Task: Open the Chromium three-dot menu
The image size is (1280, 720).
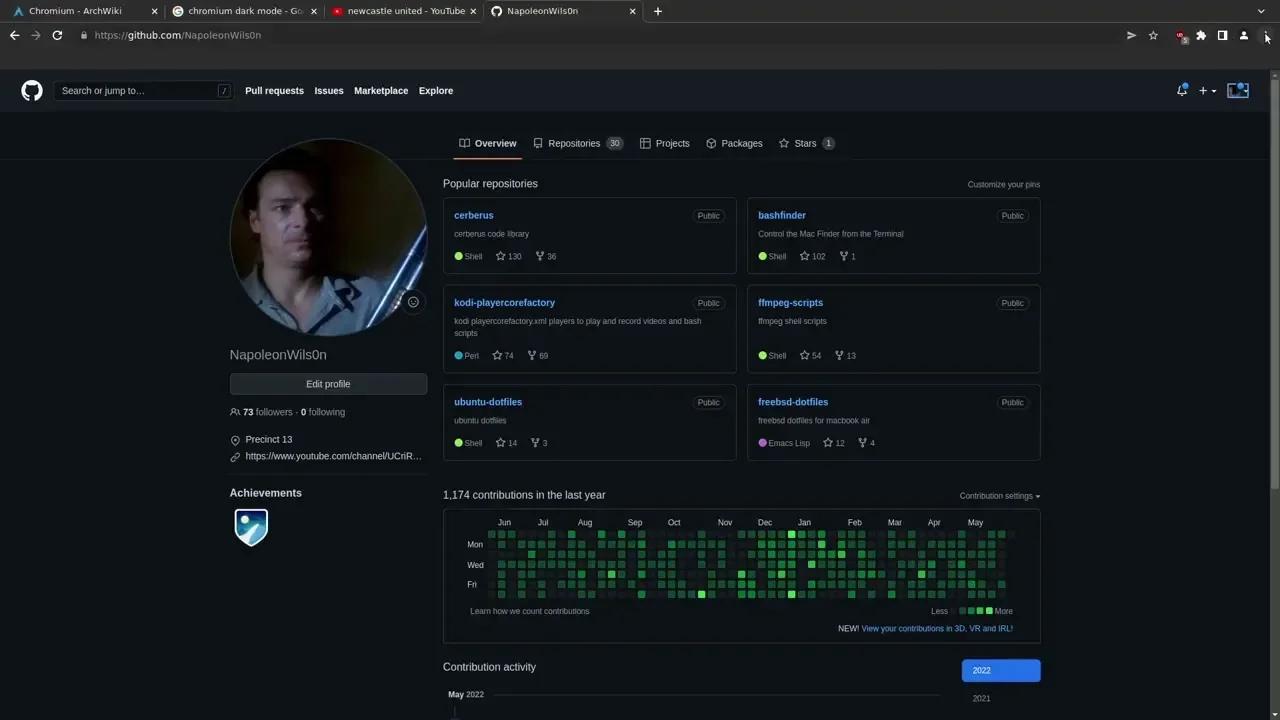Action: (x=1266, y=35)
